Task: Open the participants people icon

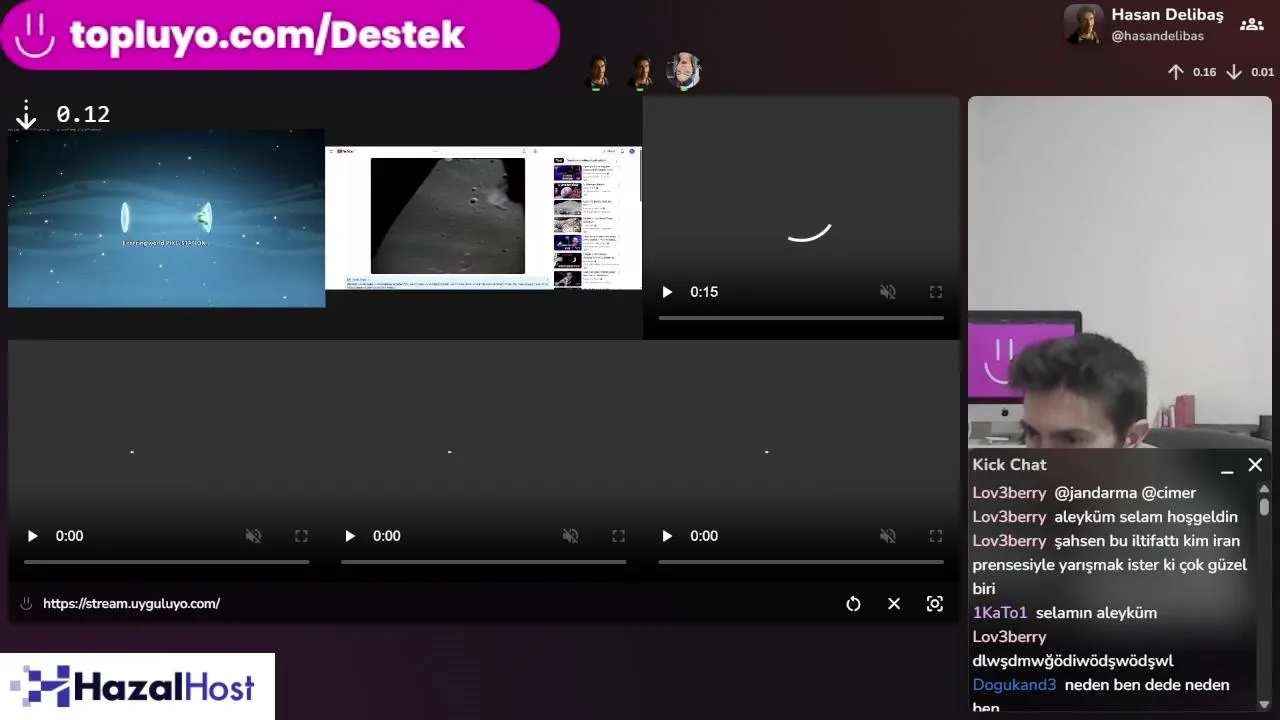Action: (x=1251, y=25)
